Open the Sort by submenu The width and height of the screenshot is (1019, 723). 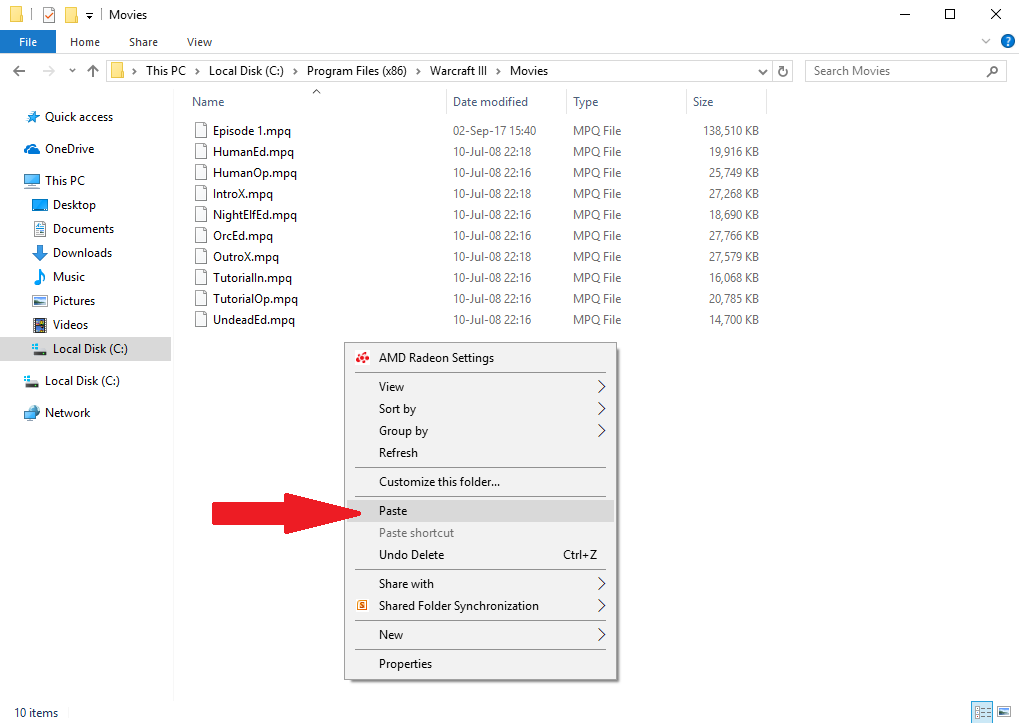(x=480, y=409)
